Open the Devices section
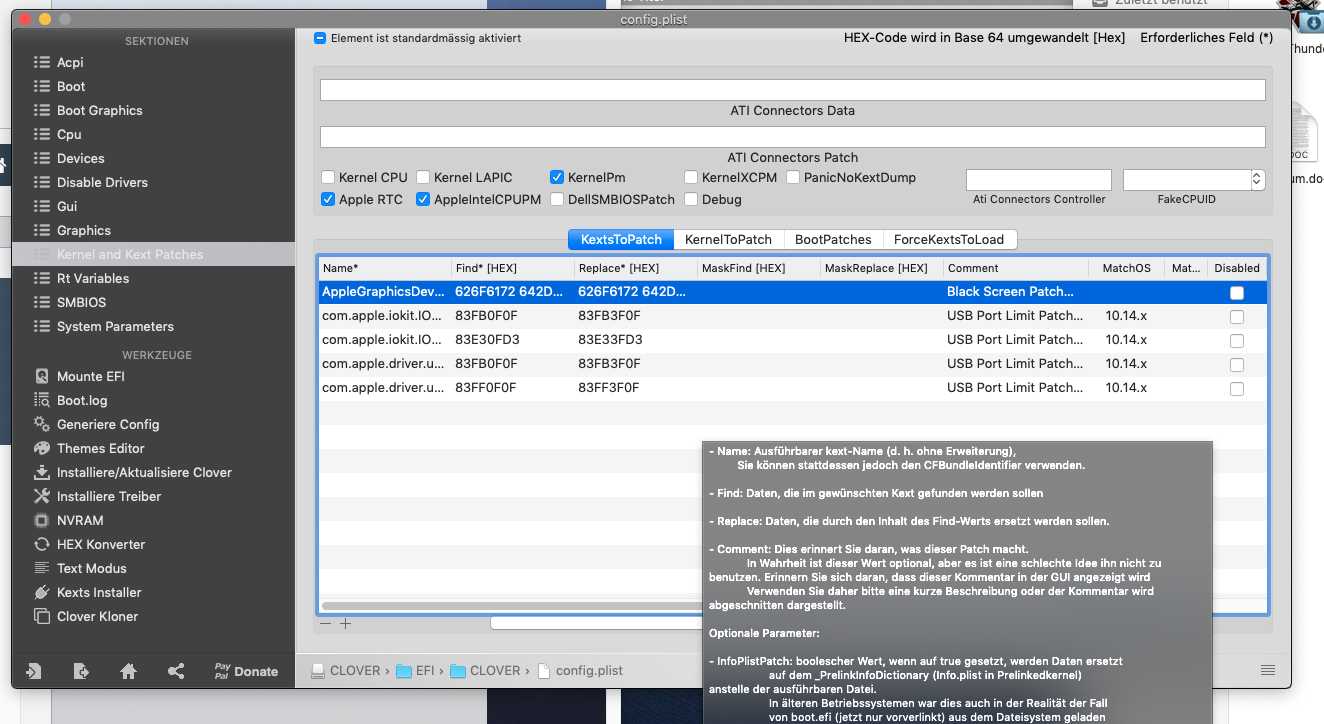 pyautogui.click(x=80, y=158)
